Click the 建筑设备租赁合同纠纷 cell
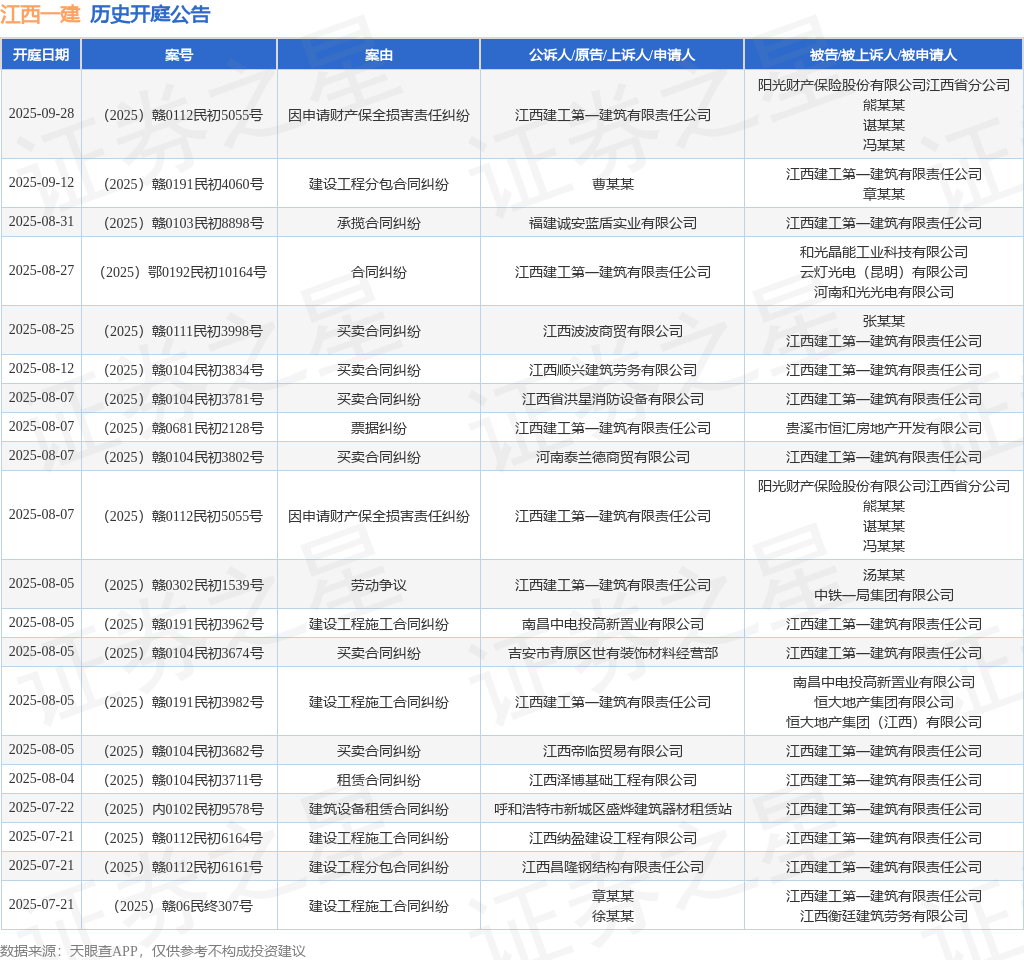This screenshot has height=960, width=1024. point(379,809)
